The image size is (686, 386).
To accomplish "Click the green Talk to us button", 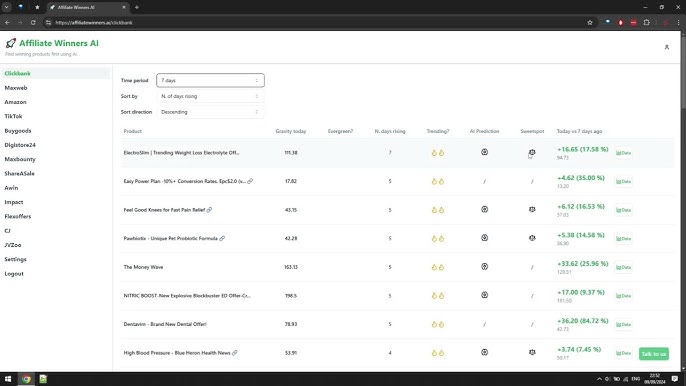I will click(x=654, y=354).
